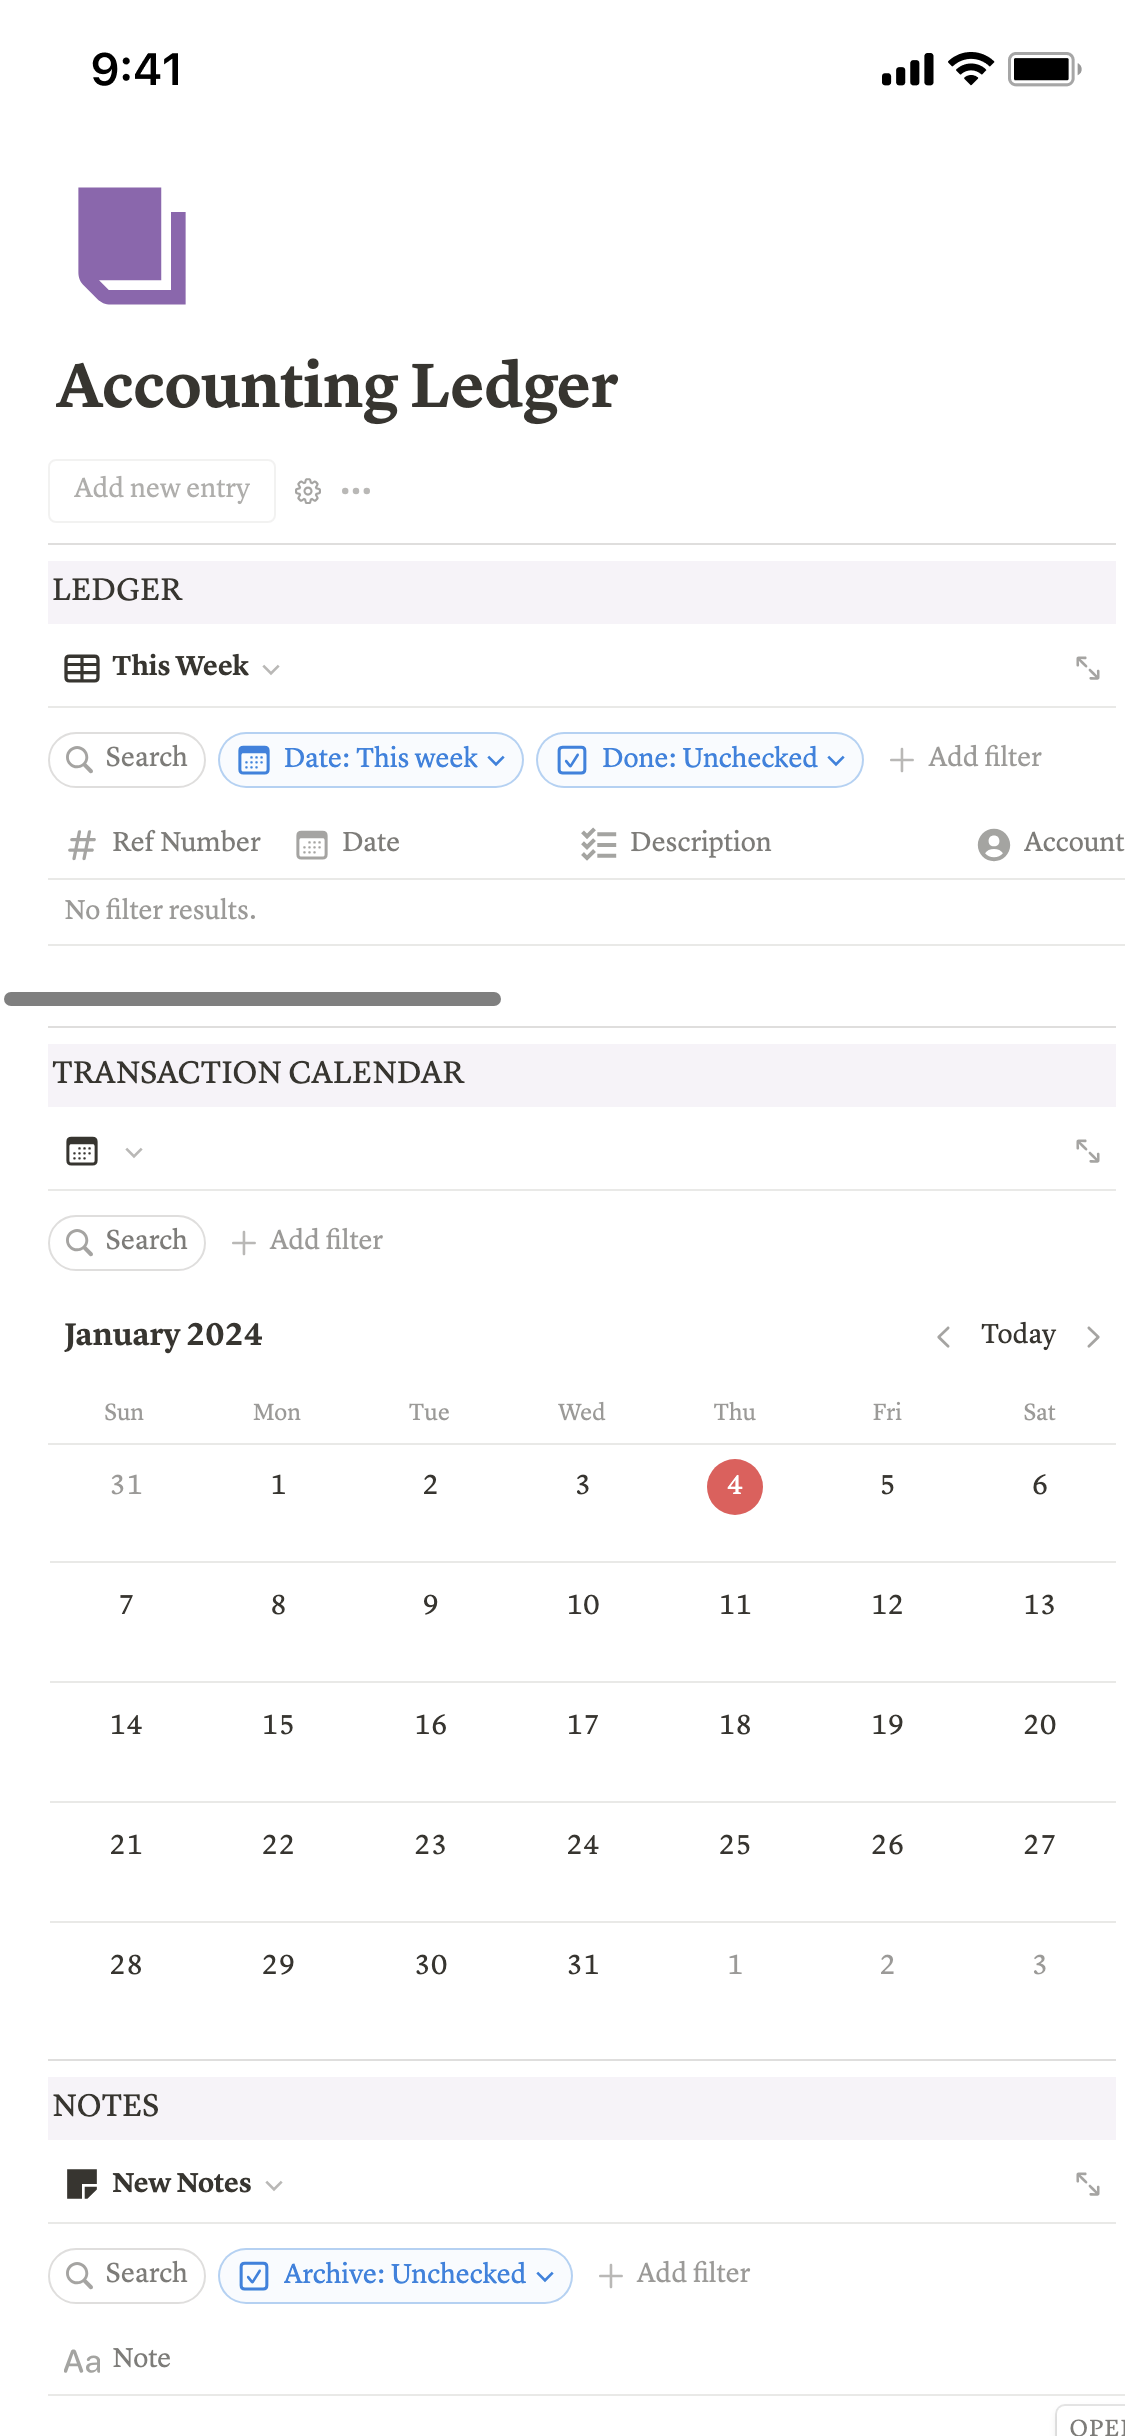Open the three-dot more options menu
The width and height of the screenshot is (1125, 2436).
click(x=356, y=491)
